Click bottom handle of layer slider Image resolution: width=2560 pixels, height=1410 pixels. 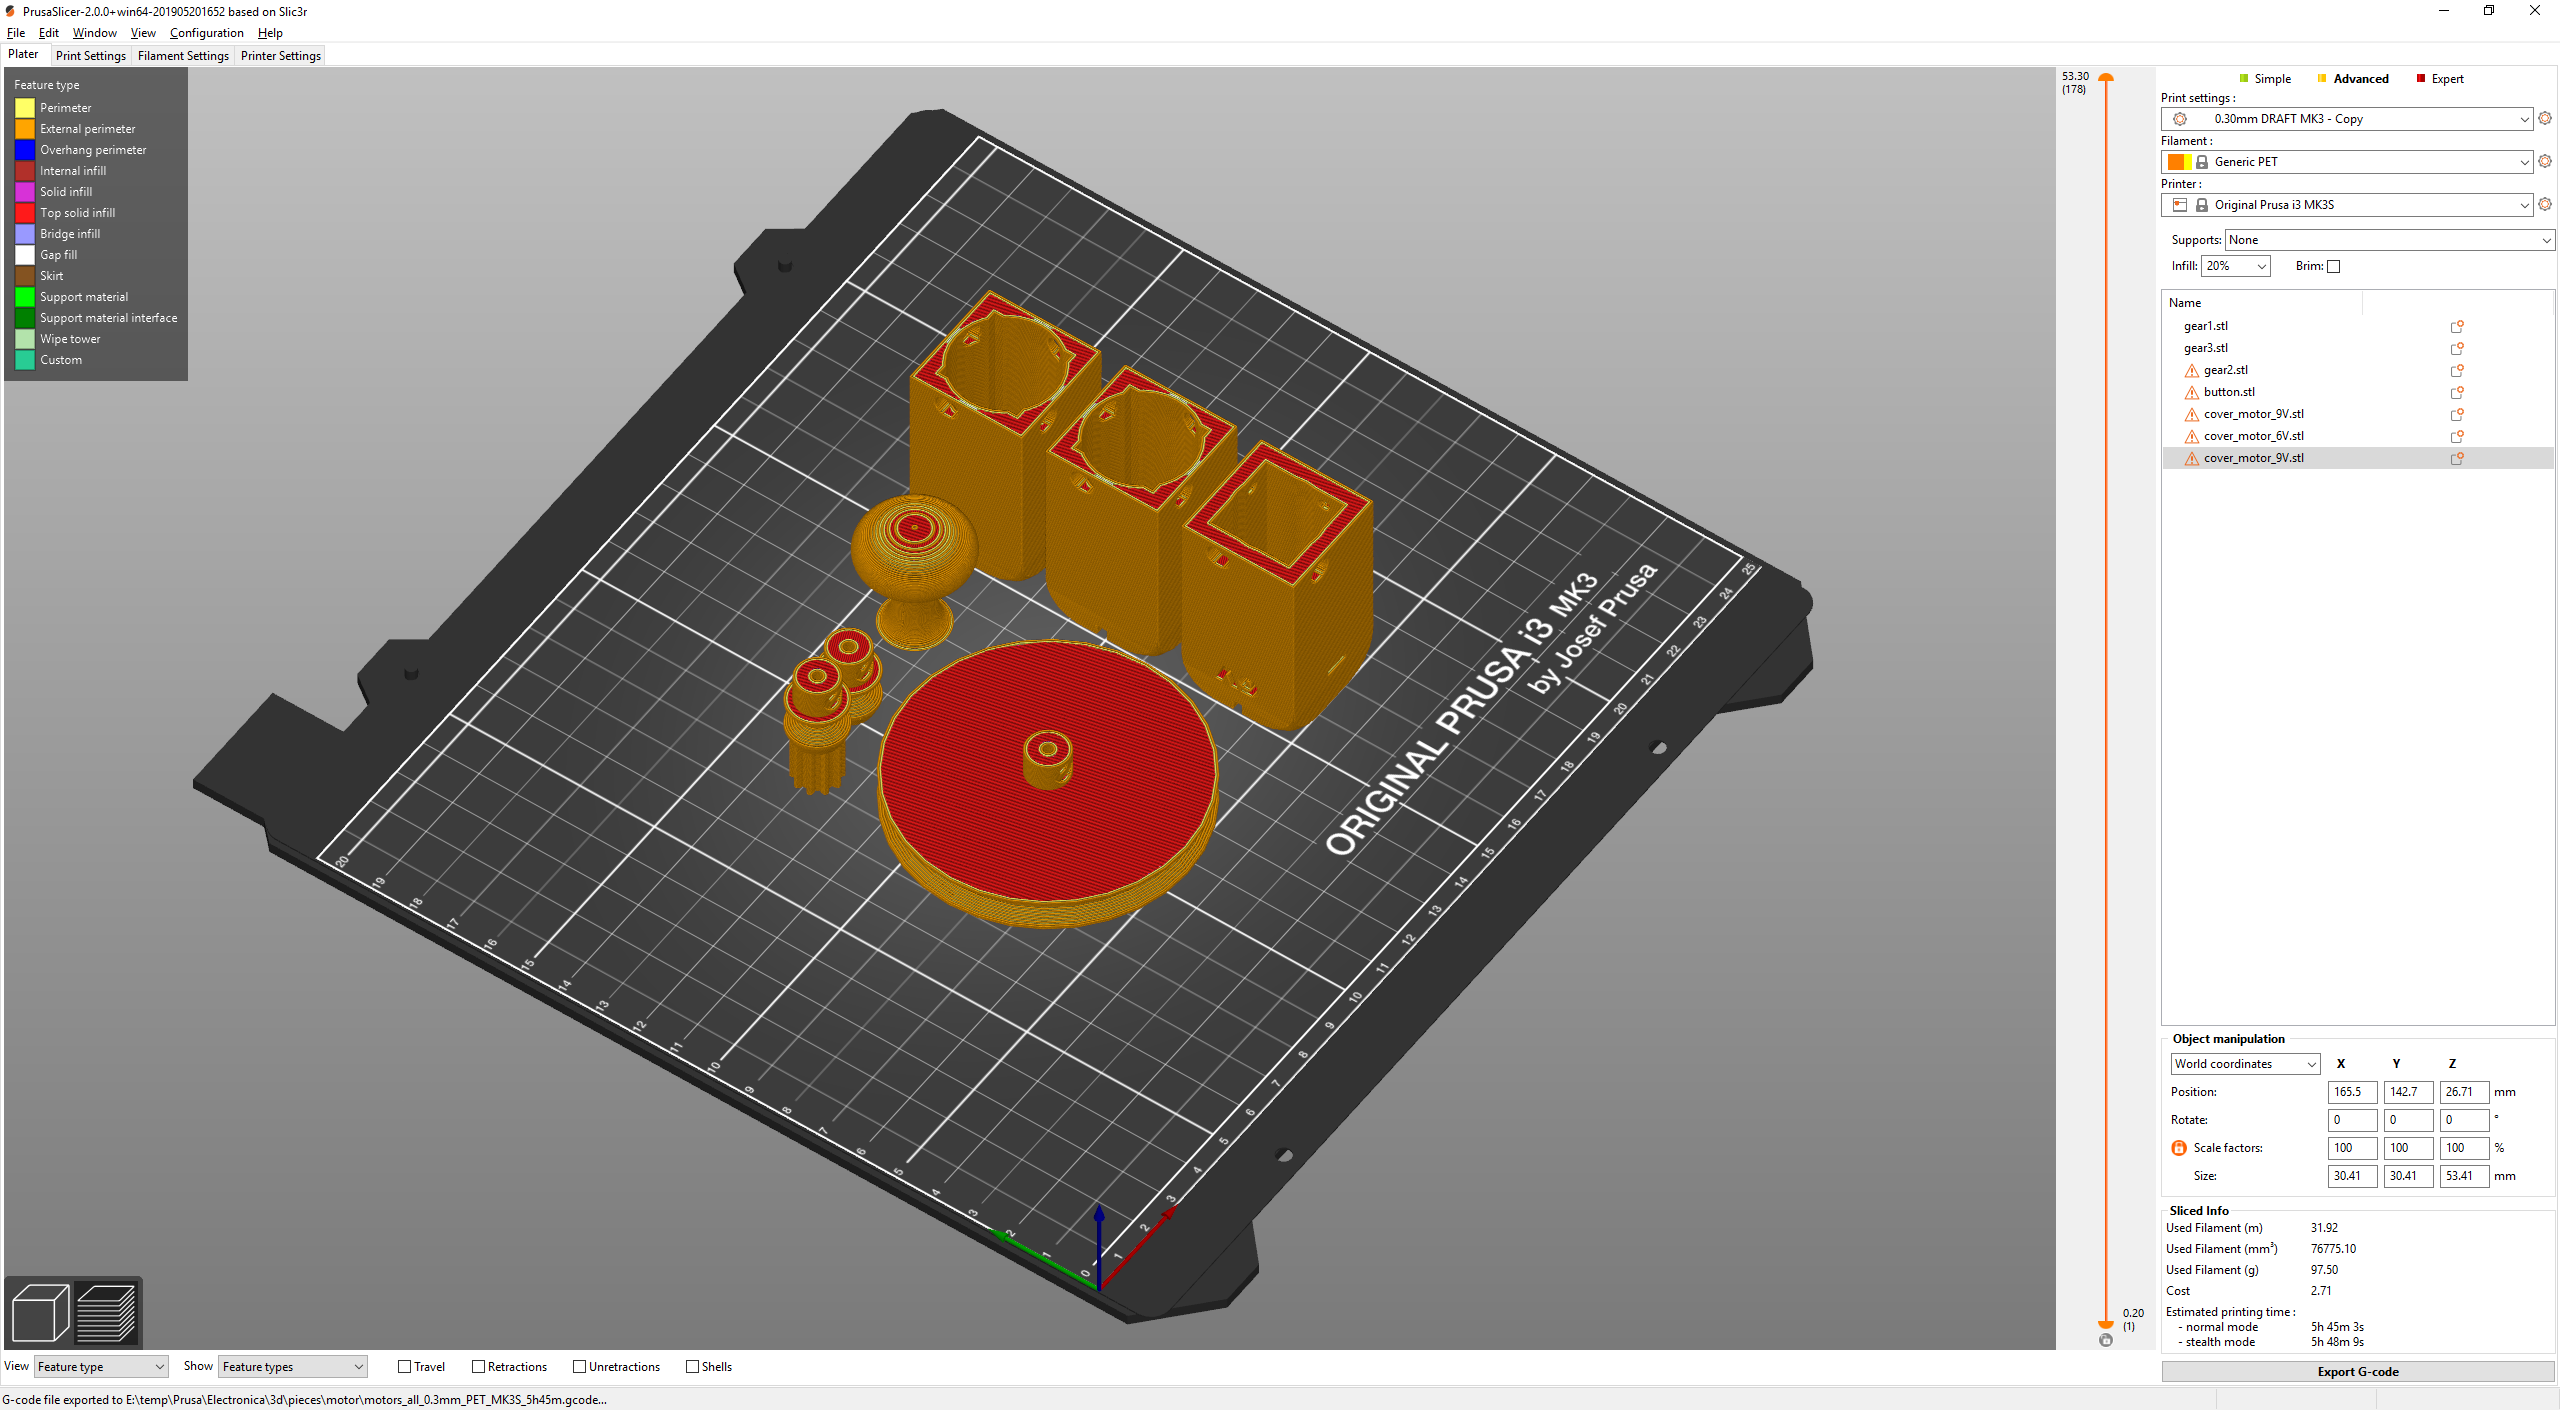click(x=2106, y=1324)
